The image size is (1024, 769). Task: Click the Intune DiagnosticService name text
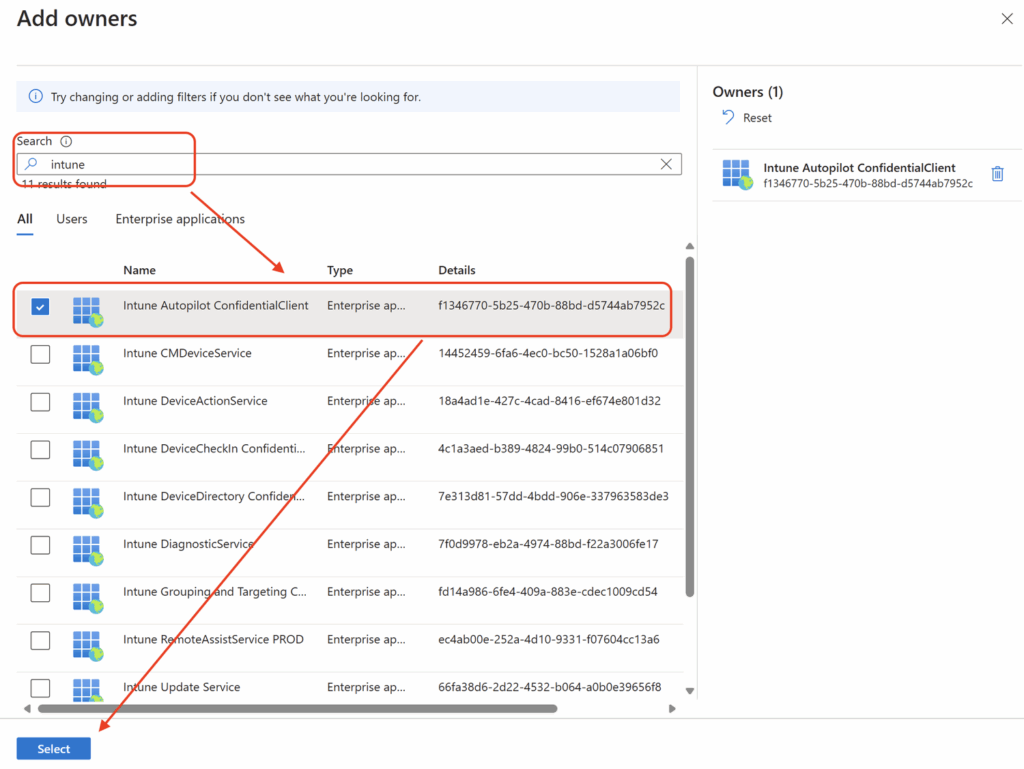pyautogui.click(x=189, y=544)
